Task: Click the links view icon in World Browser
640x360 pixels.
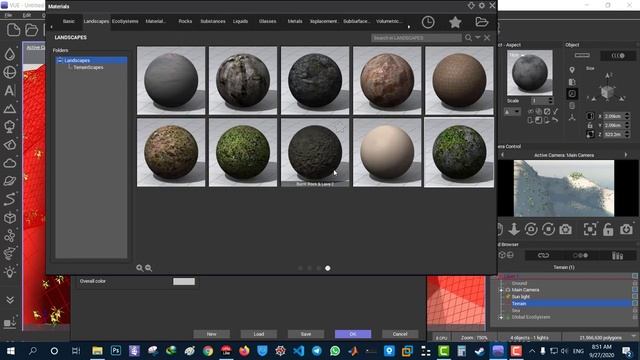Action: [x=543, y=256]
